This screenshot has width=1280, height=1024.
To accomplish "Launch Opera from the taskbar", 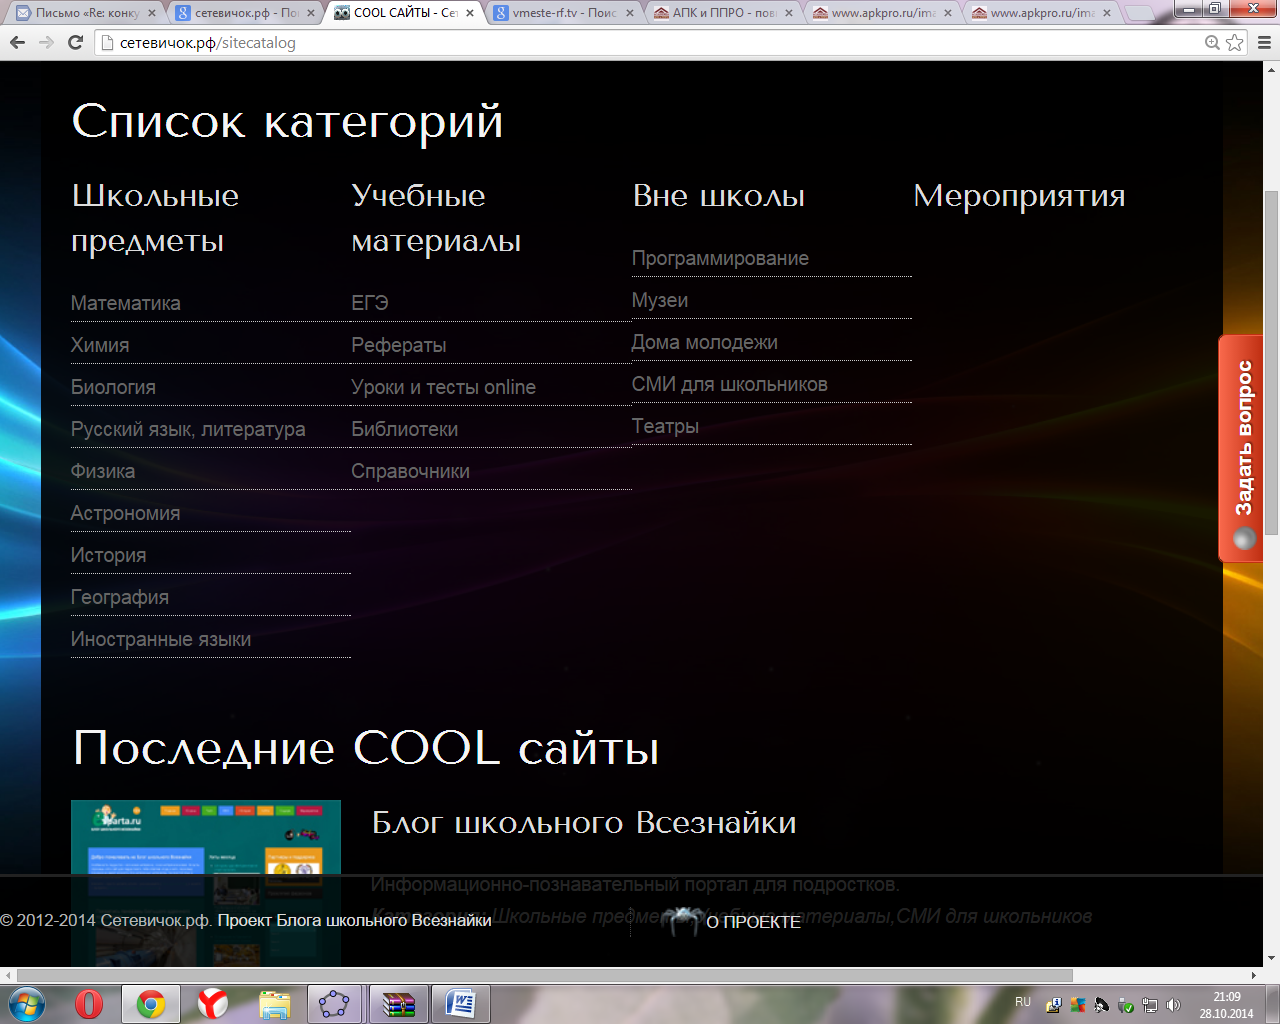I will point(89,1003).
